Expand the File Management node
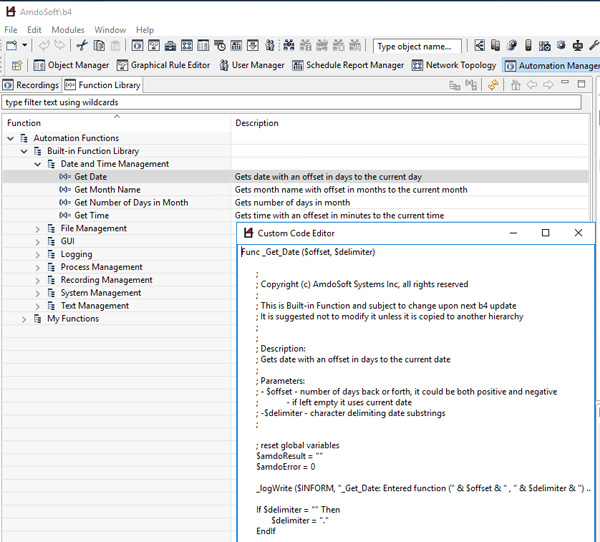 pos(38,229)
